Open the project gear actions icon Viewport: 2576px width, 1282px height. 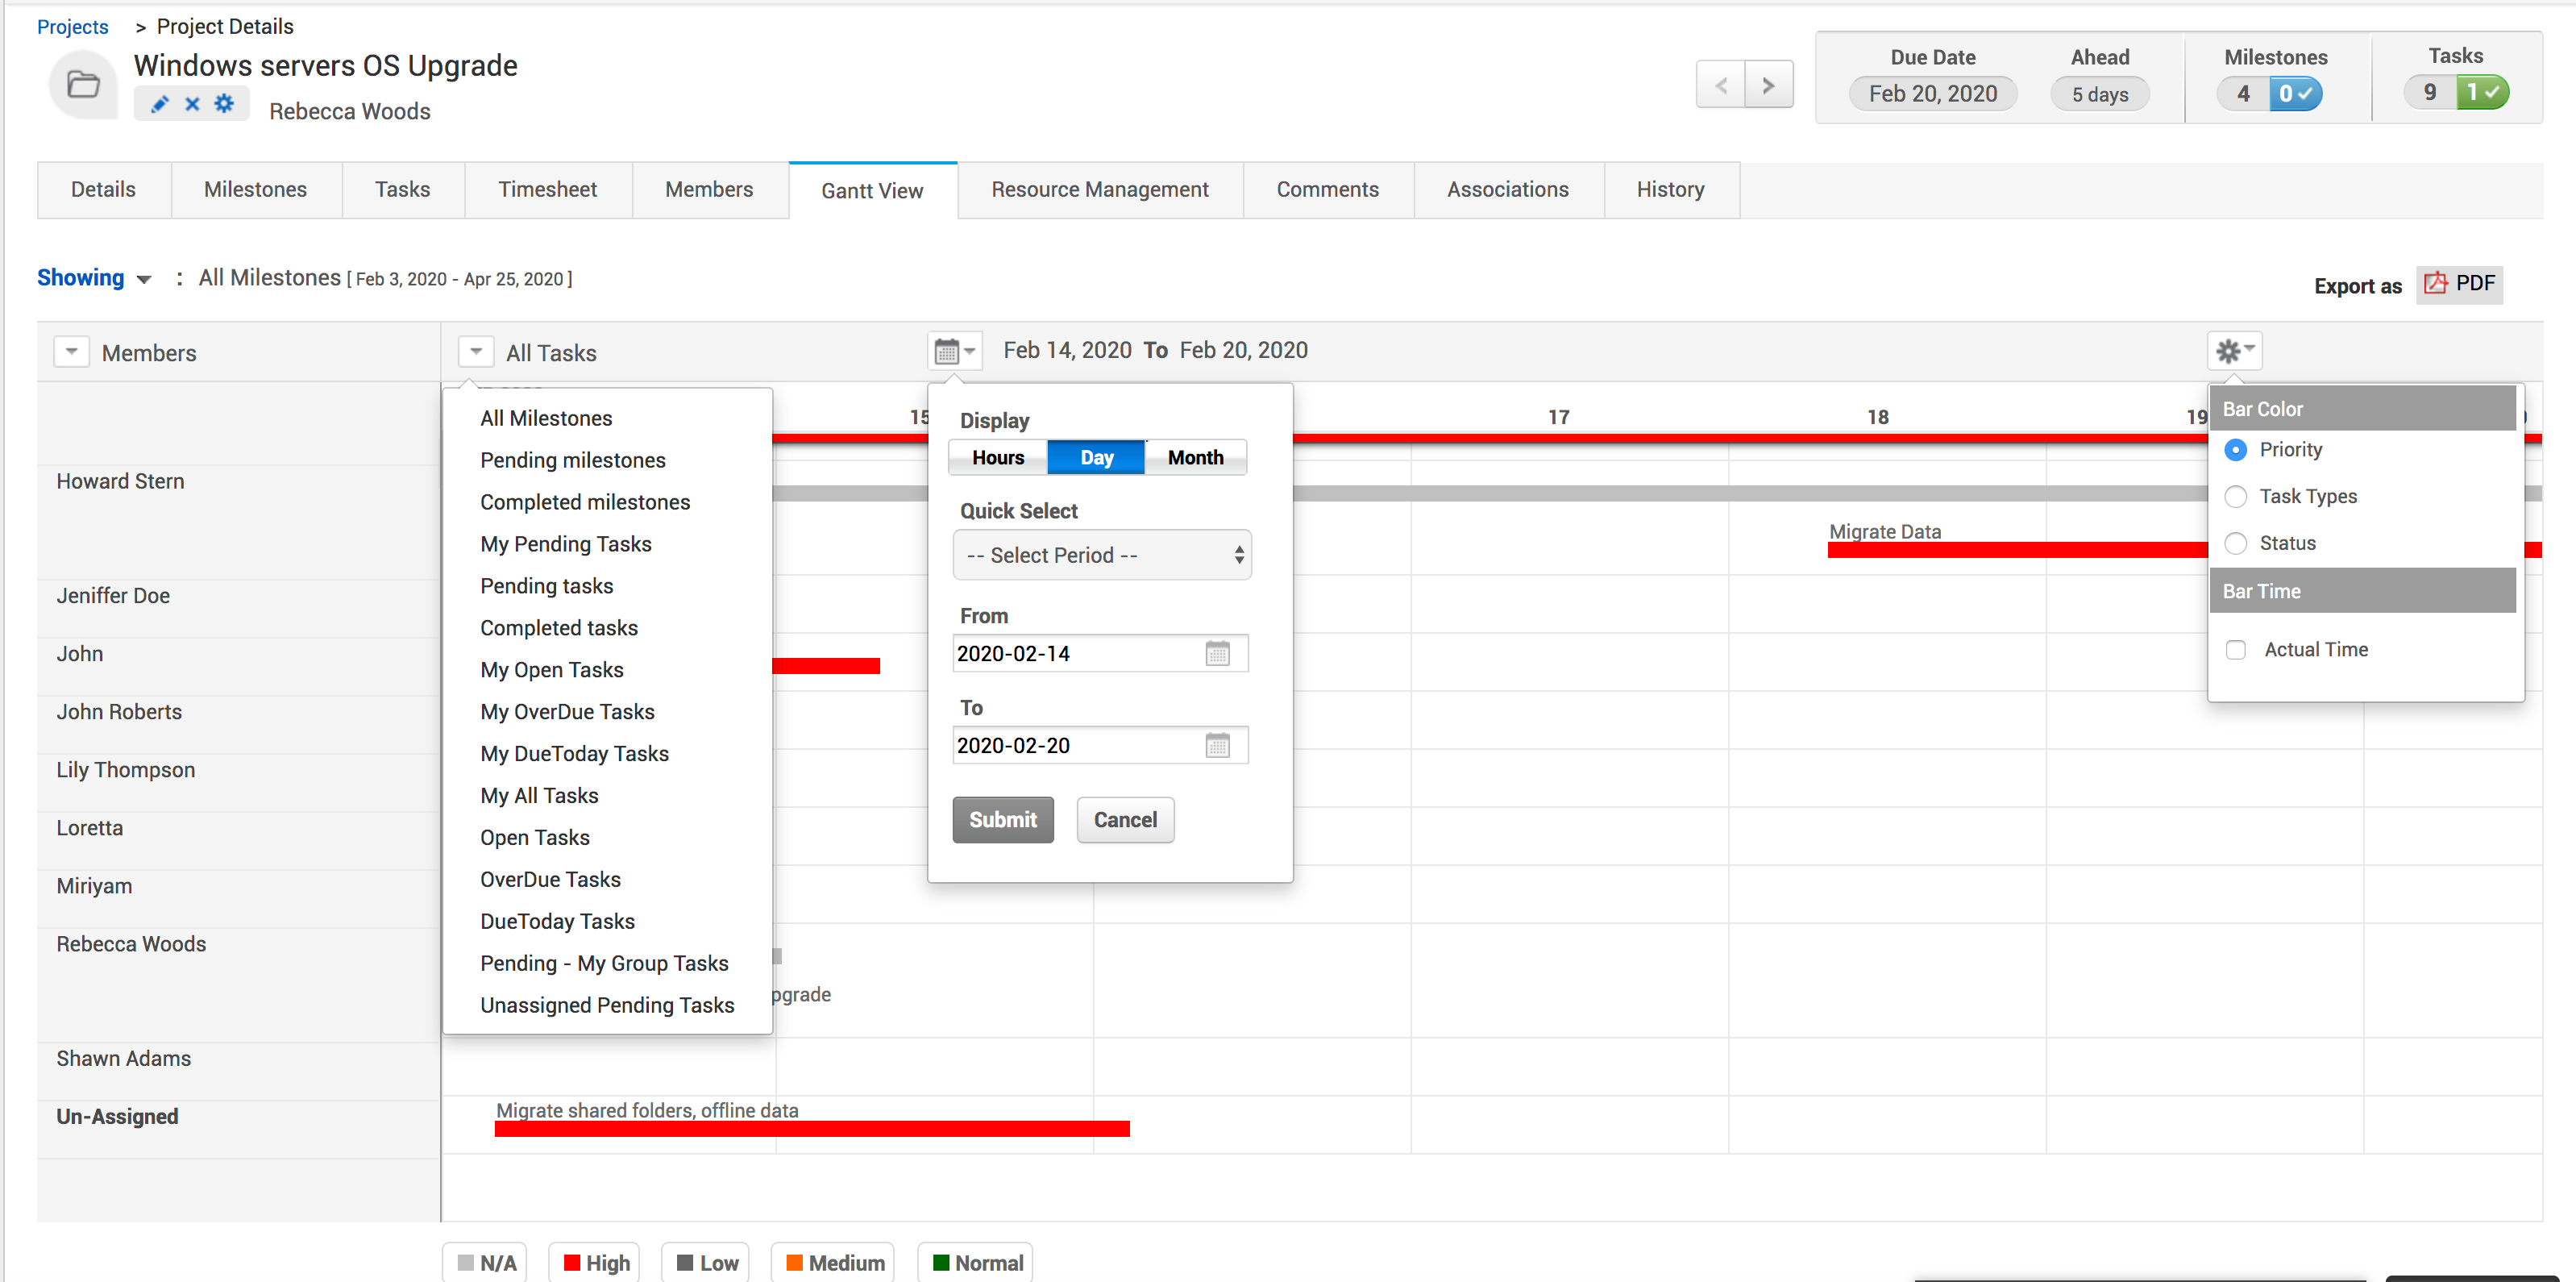[x=224, y=103]
